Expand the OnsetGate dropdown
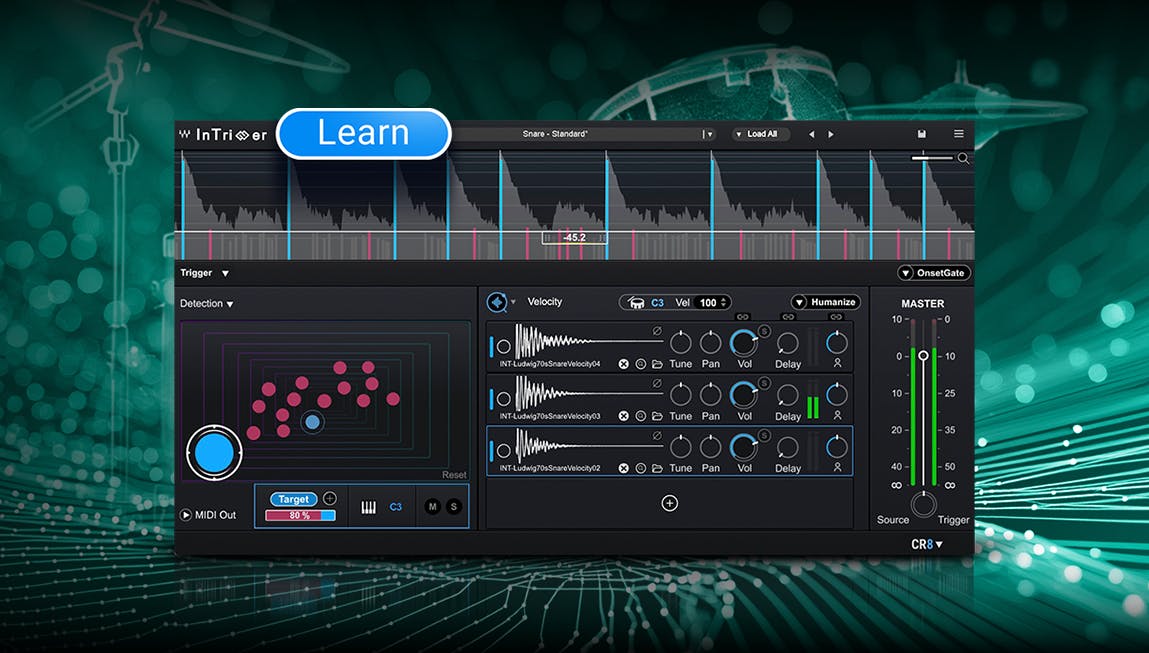Image resolution: width=1149 pixels, height=653 pixels. 934,273
